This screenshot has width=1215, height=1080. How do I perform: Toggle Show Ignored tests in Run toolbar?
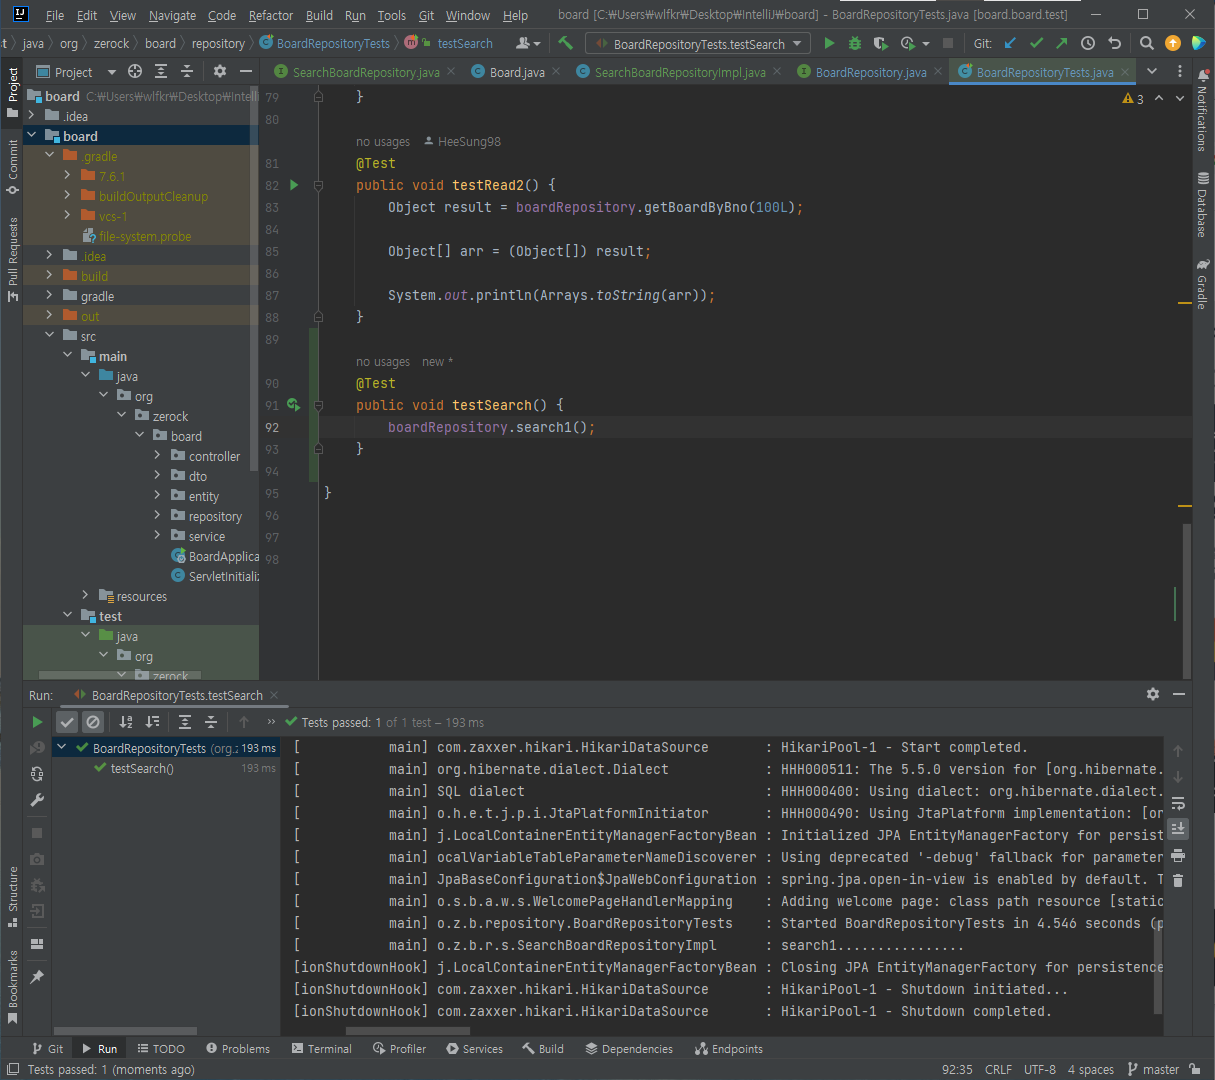coord(93,722)
